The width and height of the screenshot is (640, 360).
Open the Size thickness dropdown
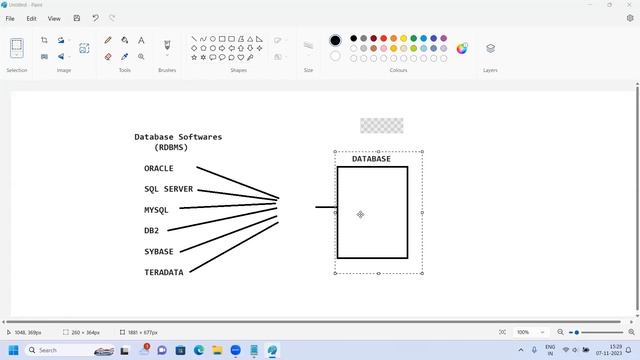tap(309, 47)
